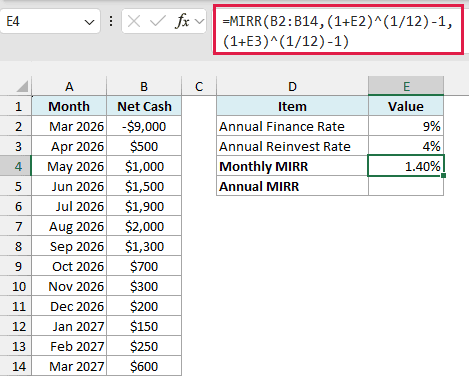The width and height of the screenshot is (469, 376).
Task: Select cell Feb 2027
Action: 69,346
